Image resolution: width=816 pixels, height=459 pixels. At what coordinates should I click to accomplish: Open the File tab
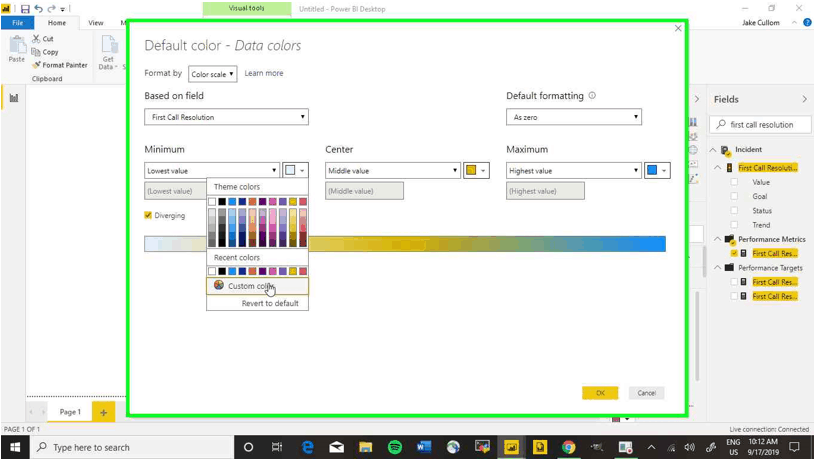pos(17,23)
